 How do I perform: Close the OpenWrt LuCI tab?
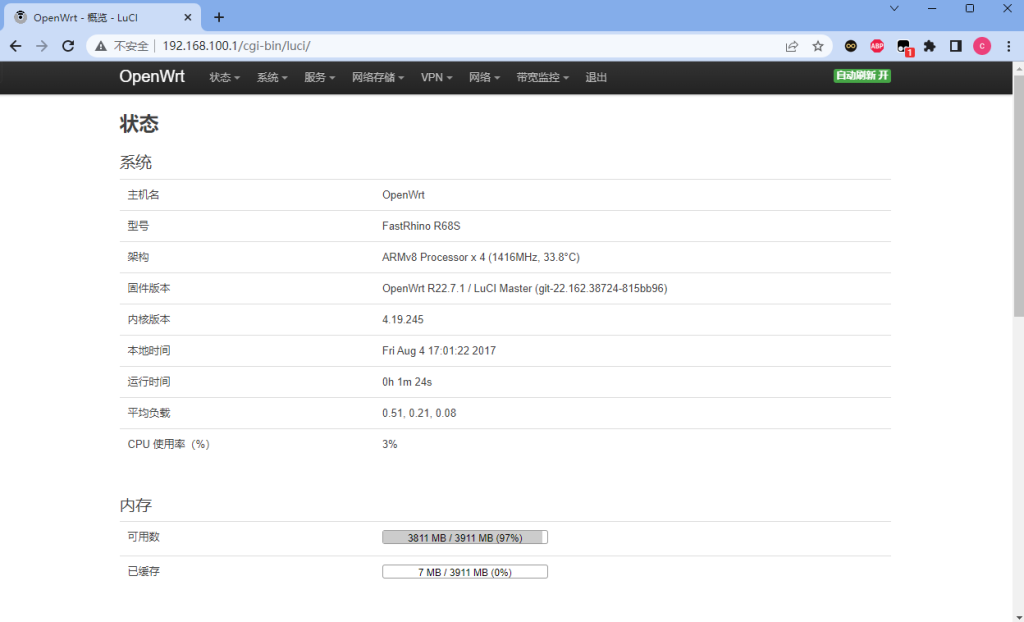pyautogui.click(x=187, y=18)
